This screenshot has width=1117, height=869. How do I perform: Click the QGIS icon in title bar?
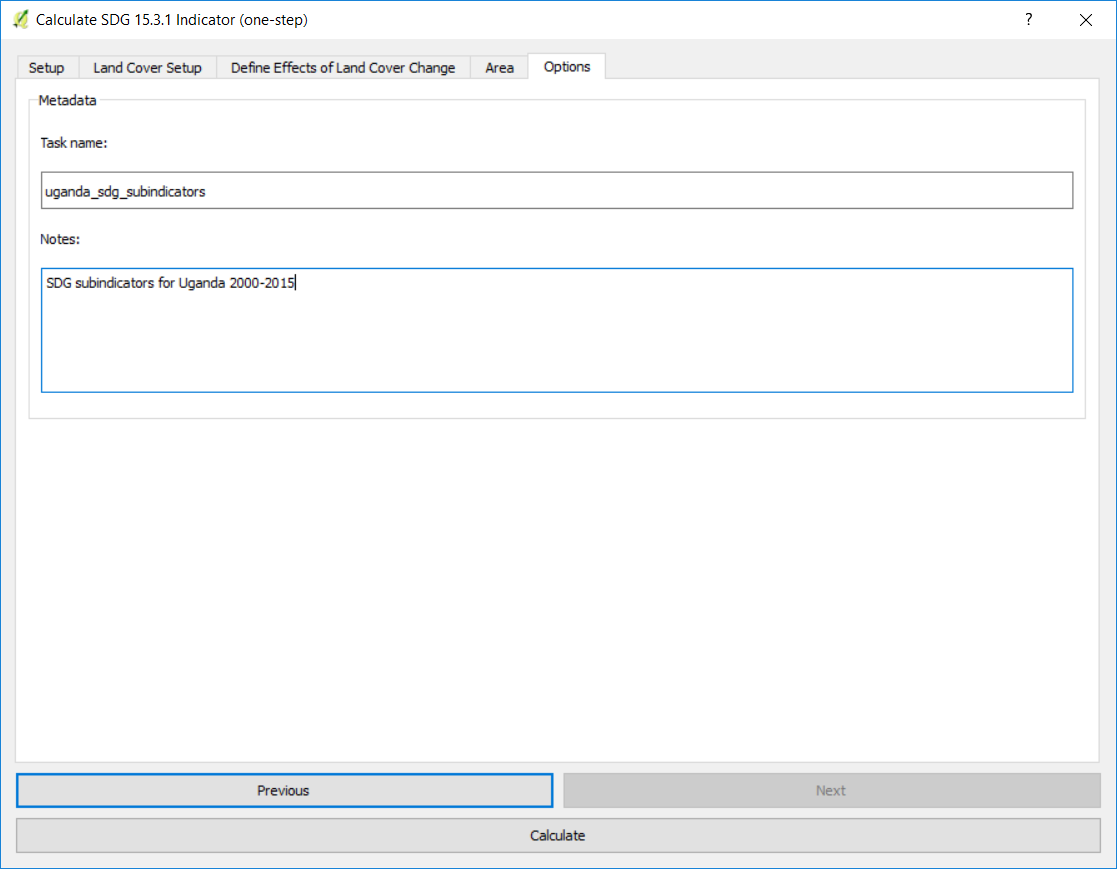point(21,19)
